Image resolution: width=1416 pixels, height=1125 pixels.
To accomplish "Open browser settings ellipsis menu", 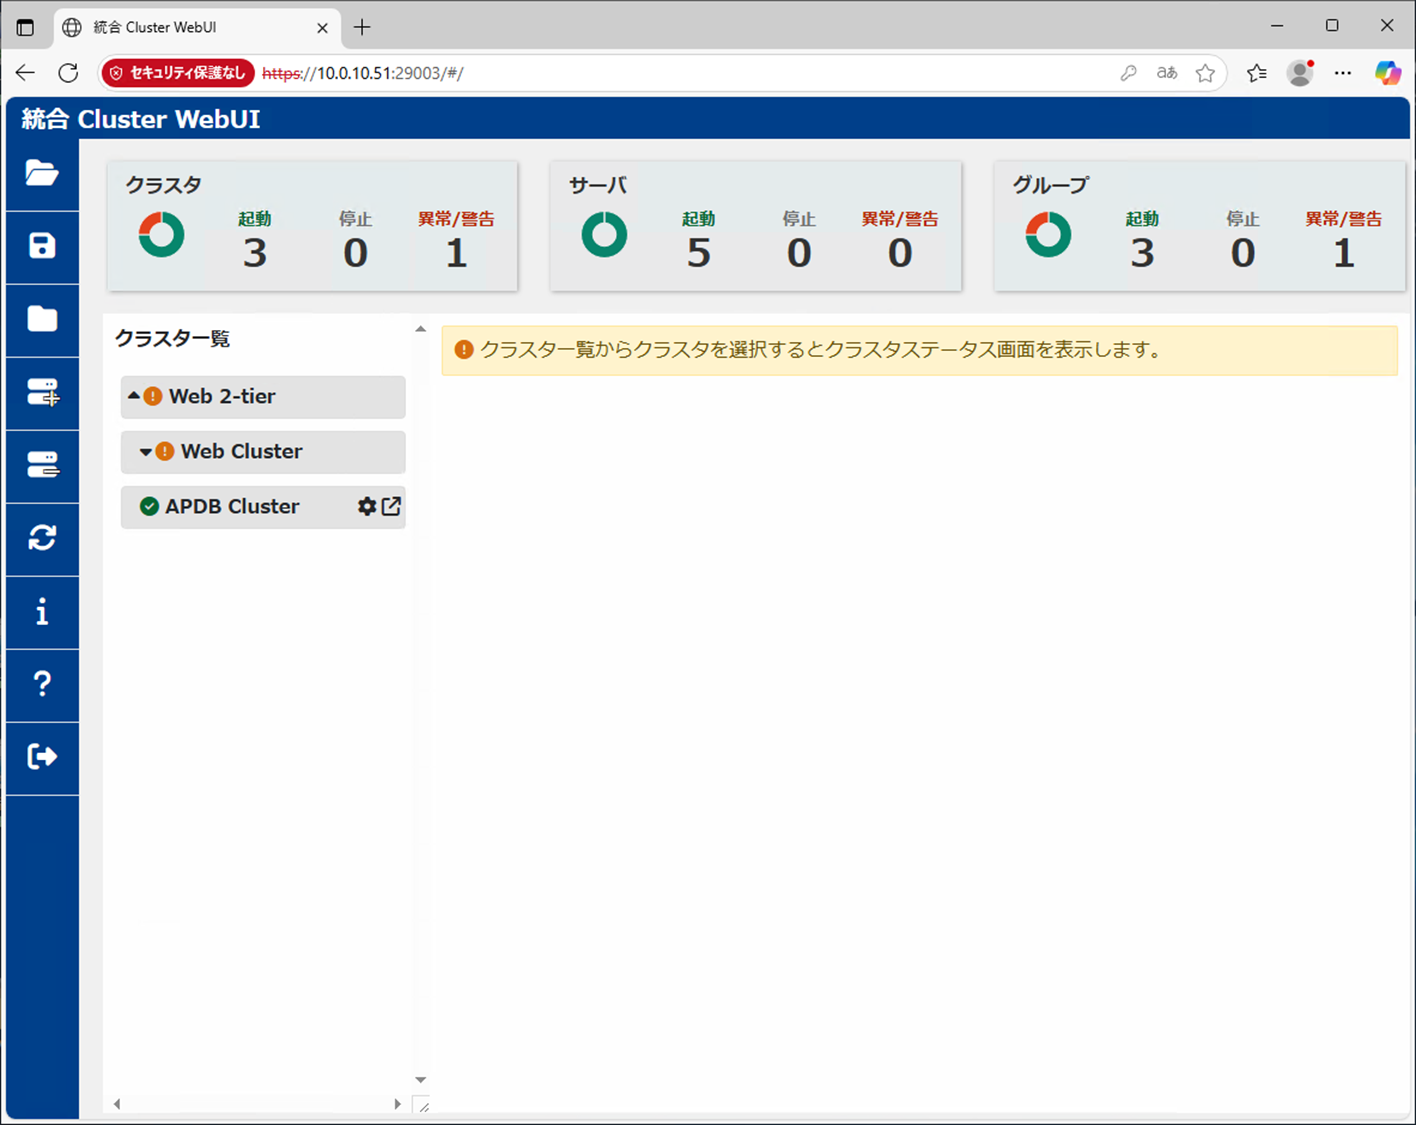I will point(1343,72).
